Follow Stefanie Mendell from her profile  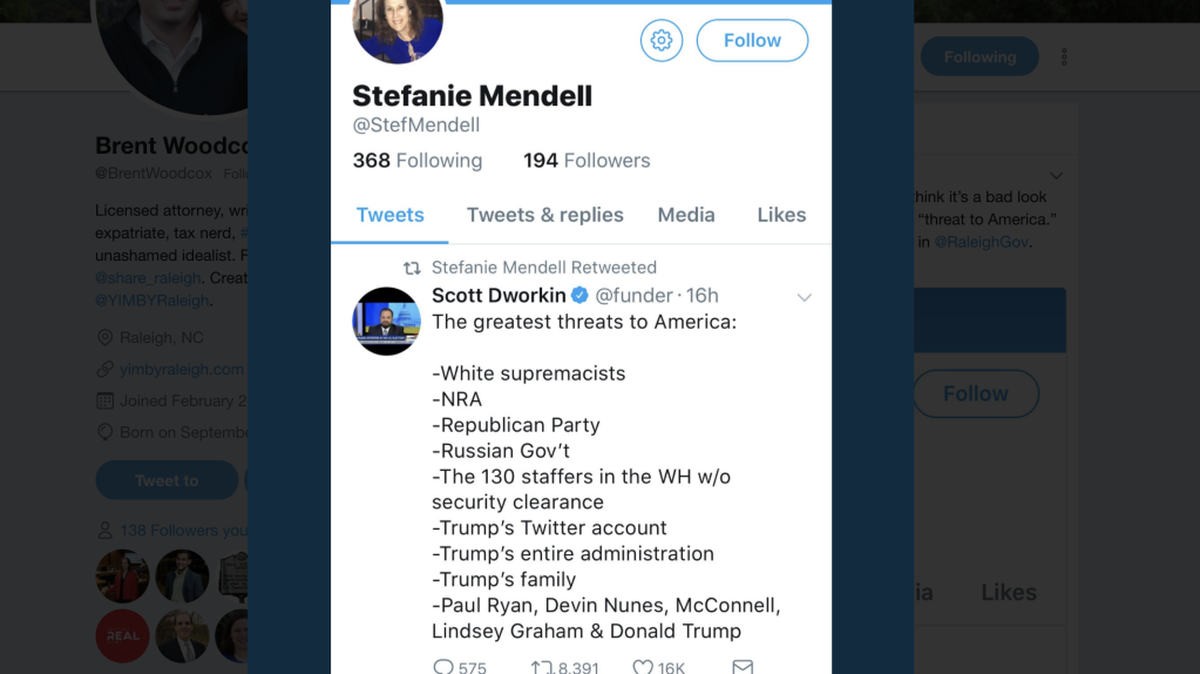coord(752,40)
